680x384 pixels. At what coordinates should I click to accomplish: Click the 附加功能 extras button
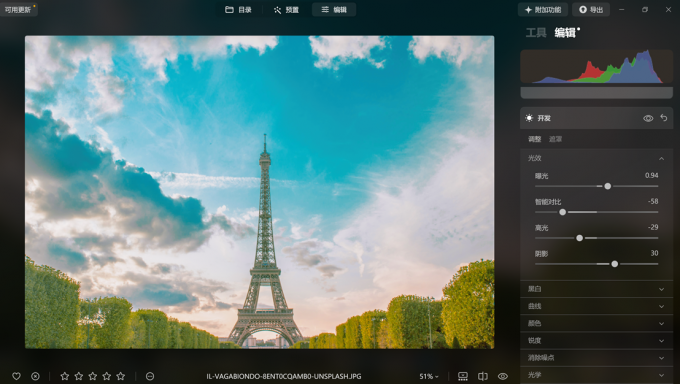click(x=543, y=10)
